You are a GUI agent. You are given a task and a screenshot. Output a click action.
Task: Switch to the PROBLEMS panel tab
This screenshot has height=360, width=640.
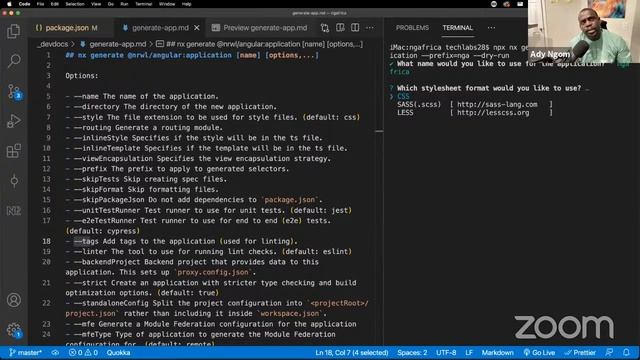point(412,28)
